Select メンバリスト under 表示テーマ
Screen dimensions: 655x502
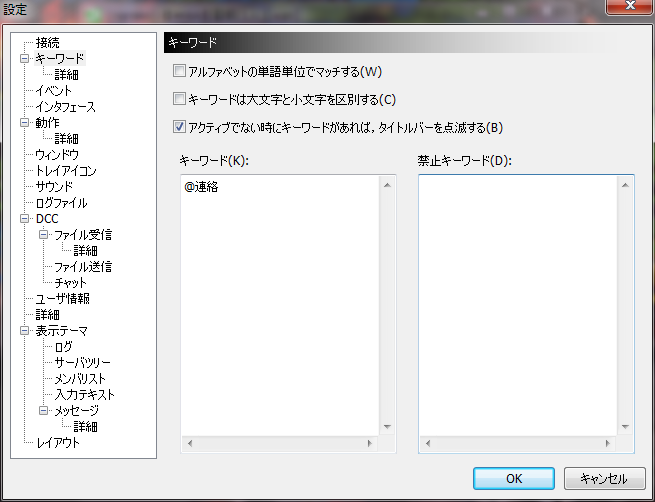point(80,379)
